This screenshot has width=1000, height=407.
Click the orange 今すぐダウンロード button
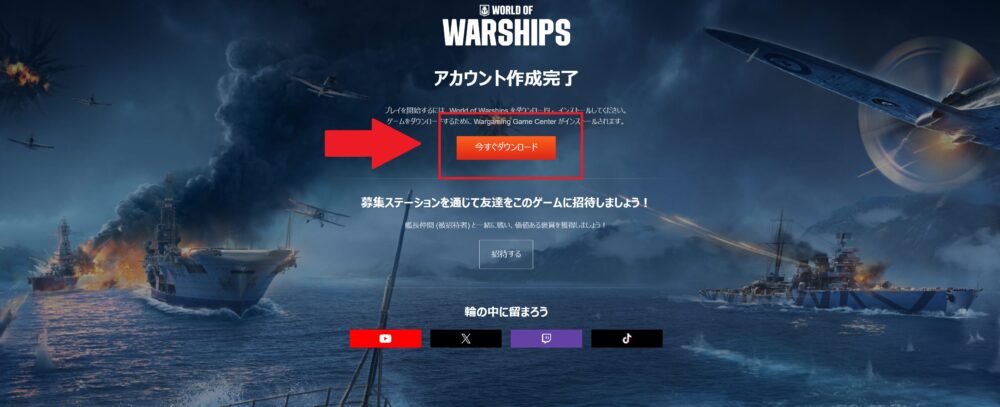point(506,147)
